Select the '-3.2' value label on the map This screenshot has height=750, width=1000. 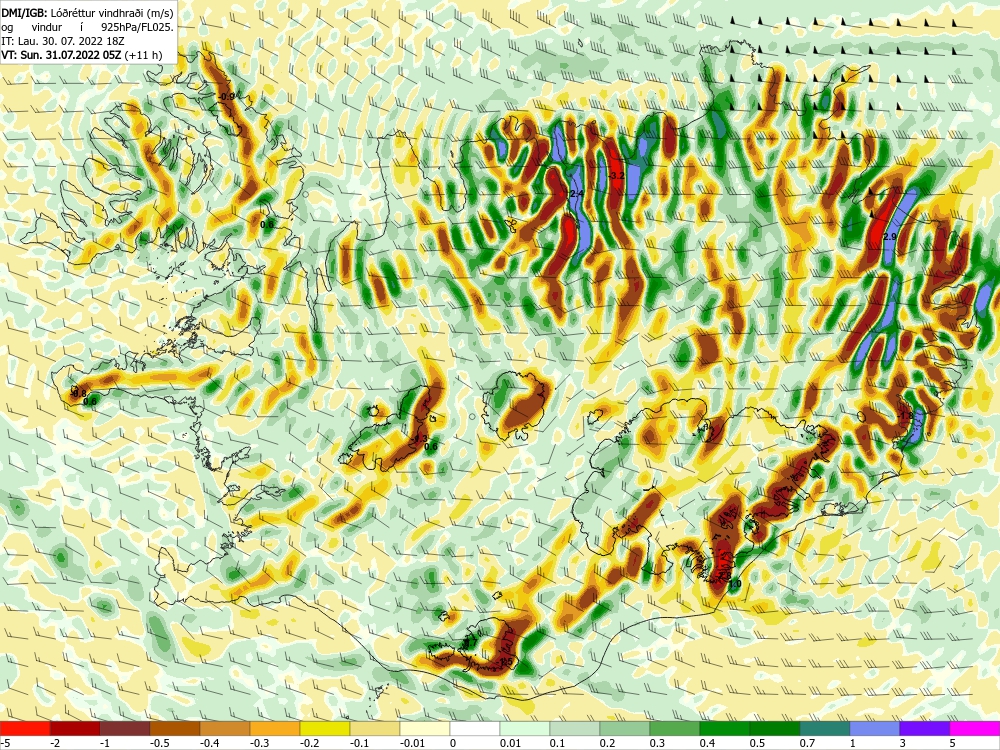pyautogui.click(x=617, y=175)
